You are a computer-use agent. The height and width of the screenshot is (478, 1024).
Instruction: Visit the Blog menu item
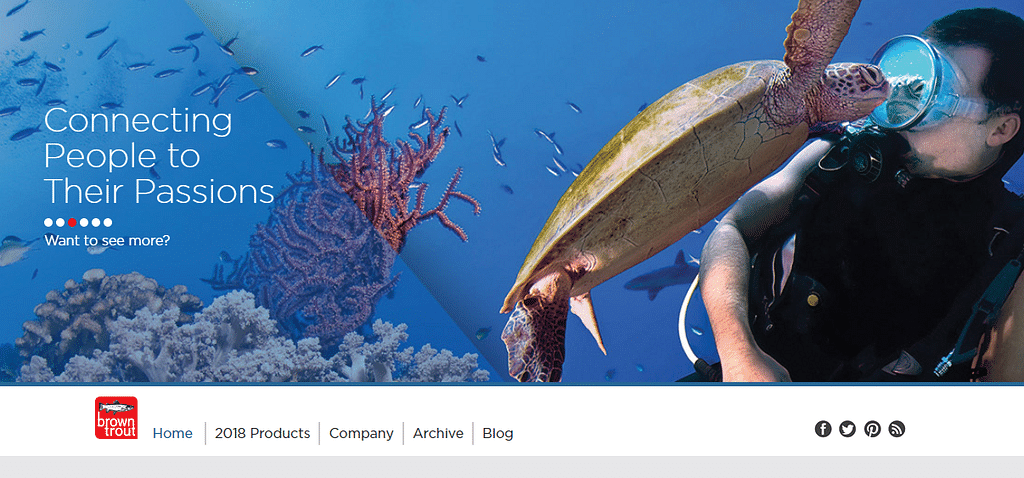(x=498, y=434)
